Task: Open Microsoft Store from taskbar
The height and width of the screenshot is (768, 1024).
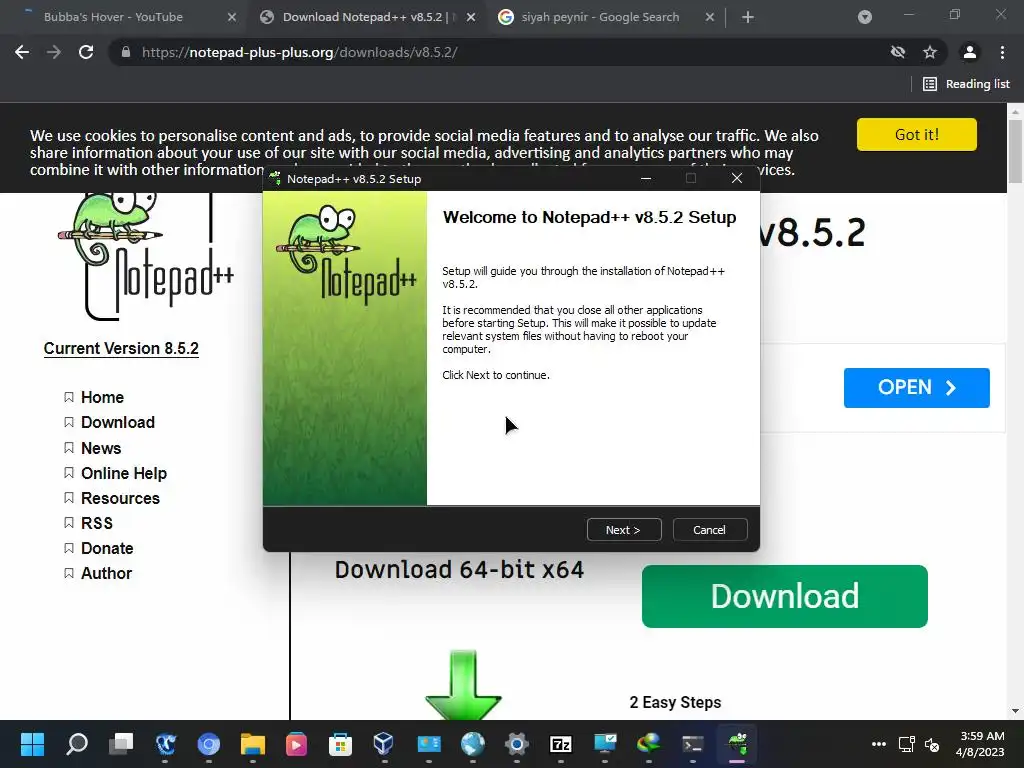Action: point(340,743)
